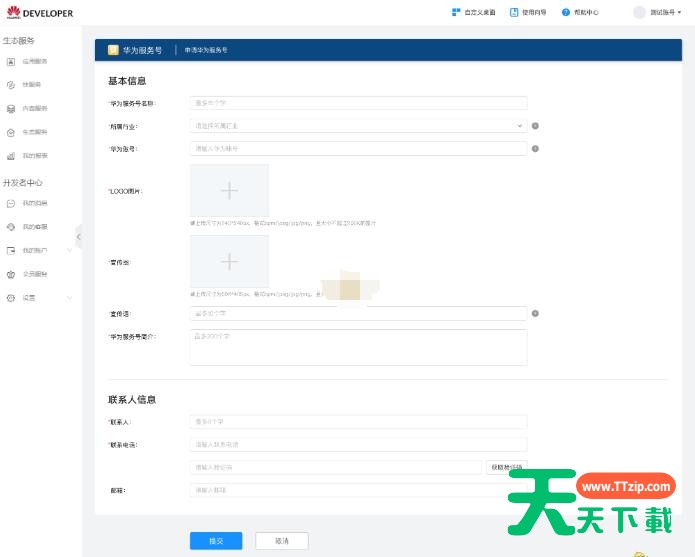Open the 所属行业 dropdown

(x=358, y=126)
